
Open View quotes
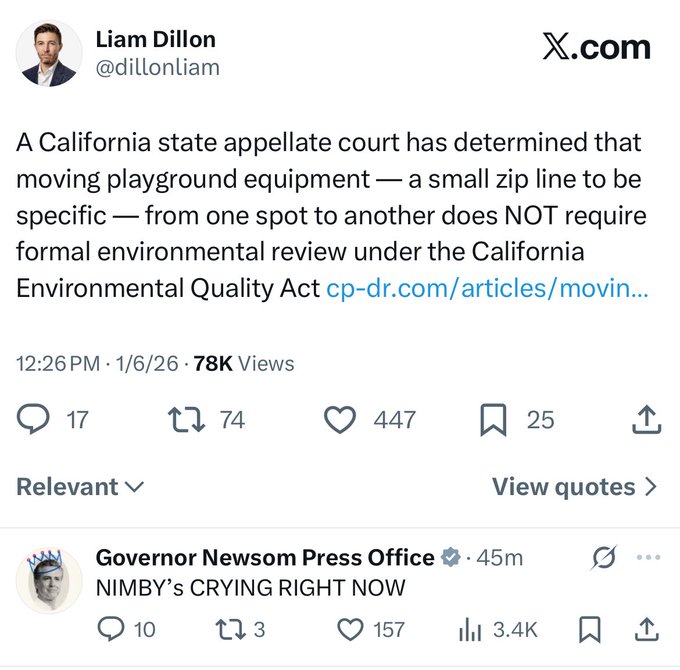point(575,487)
